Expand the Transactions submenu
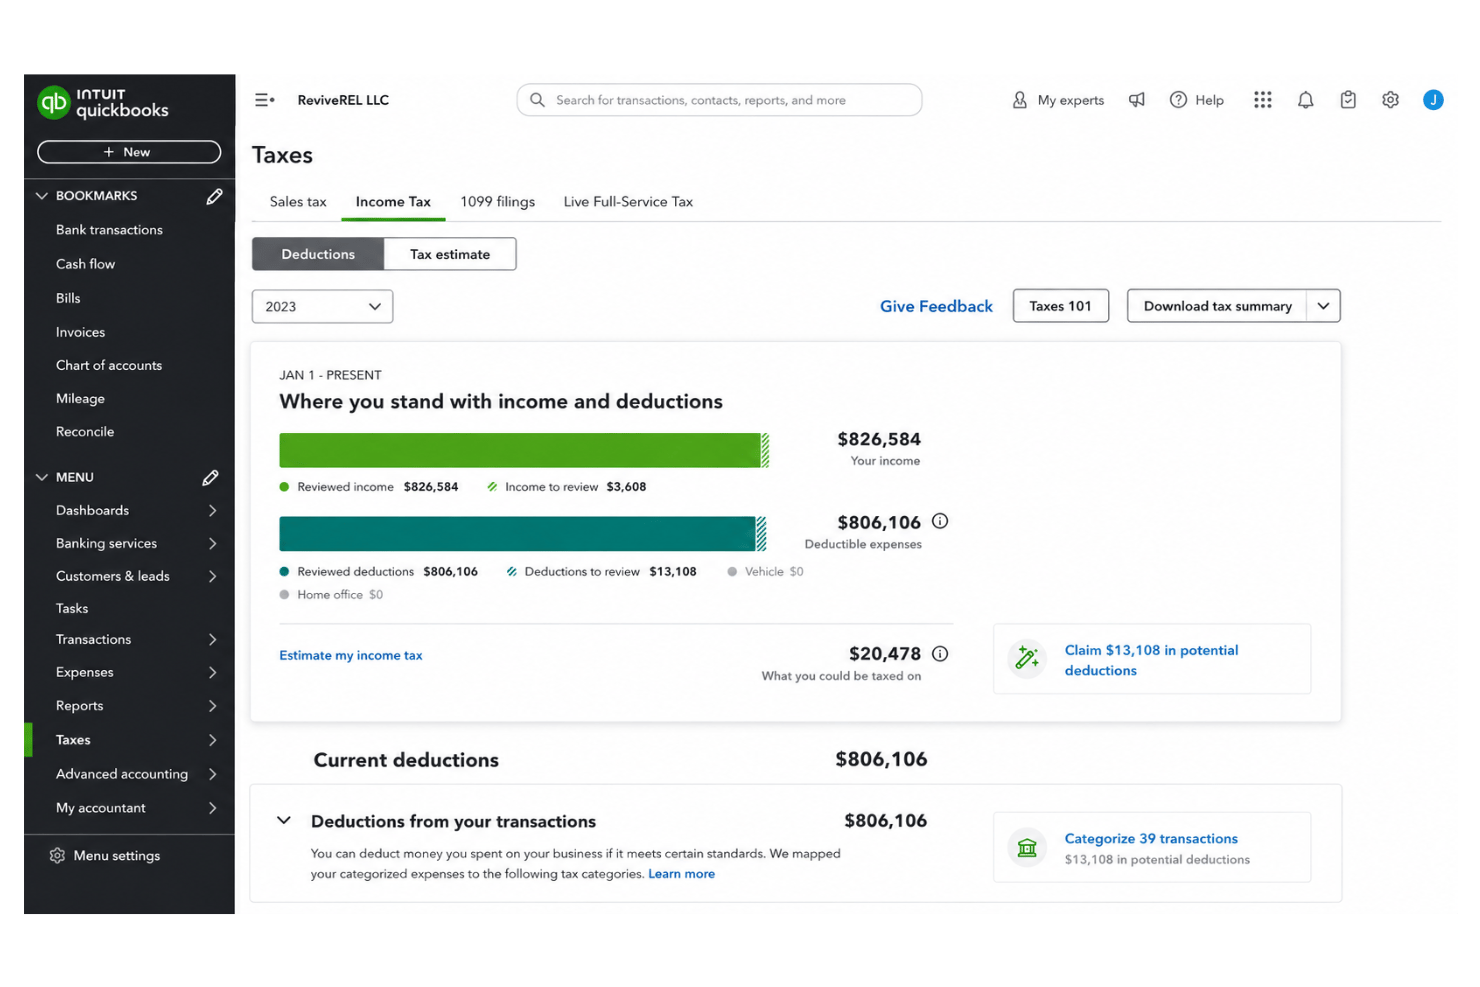The width and height of the screenshot is (1480, 987). [212, 640]
